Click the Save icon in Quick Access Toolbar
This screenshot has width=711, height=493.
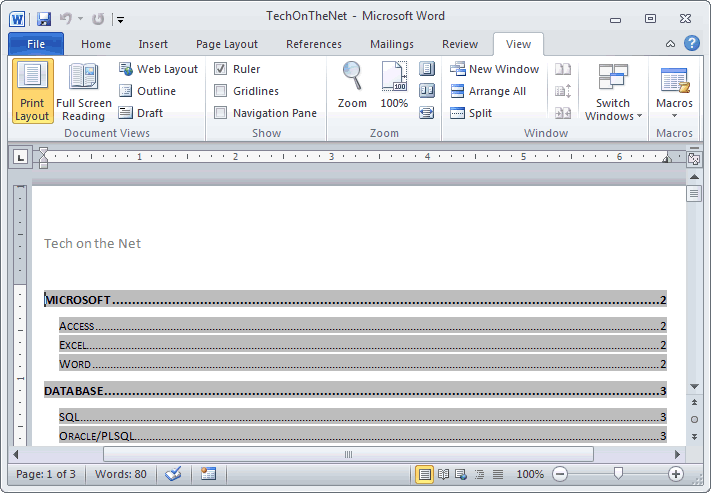44,19
